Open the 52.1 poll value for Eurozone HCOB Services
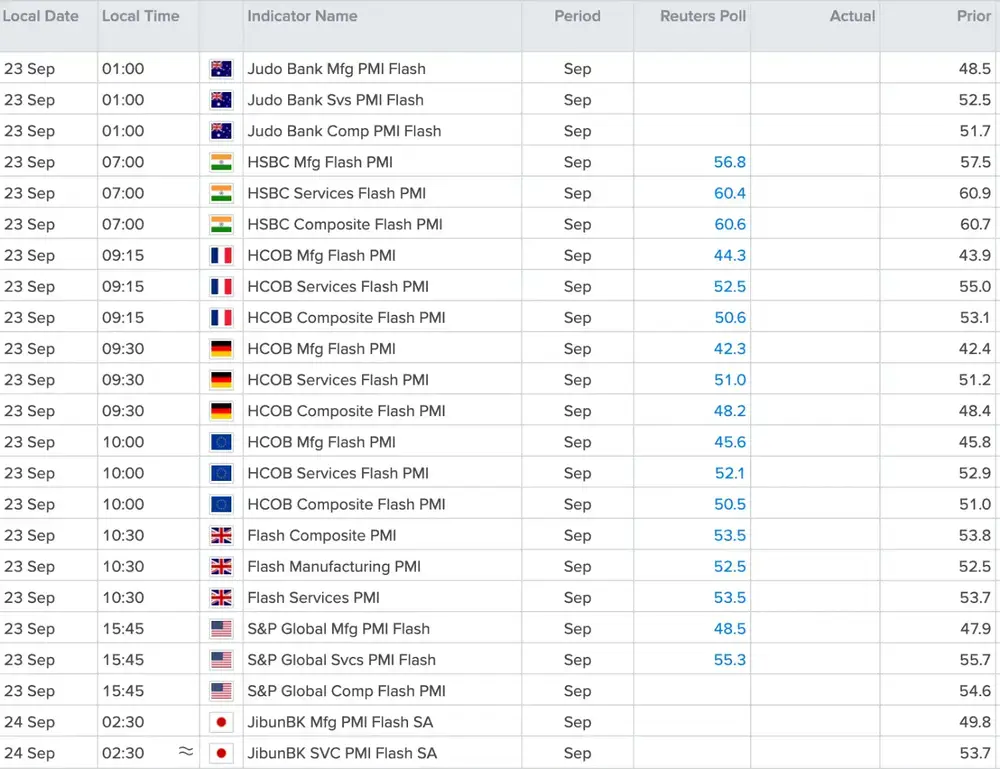 730,473
